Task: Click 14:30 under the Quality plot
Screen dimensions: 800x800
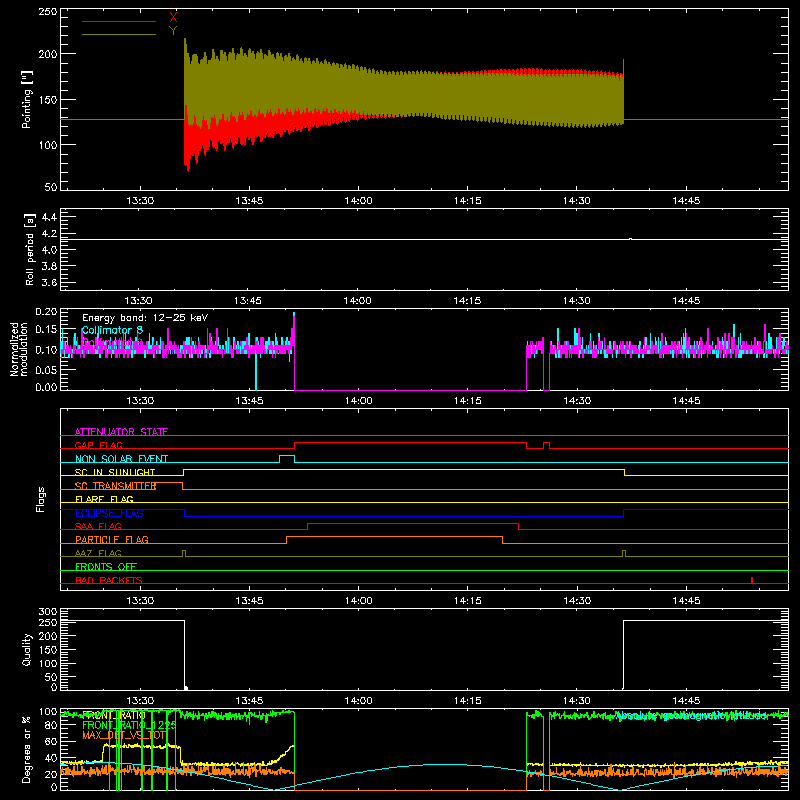Action: tap(577, 701)
